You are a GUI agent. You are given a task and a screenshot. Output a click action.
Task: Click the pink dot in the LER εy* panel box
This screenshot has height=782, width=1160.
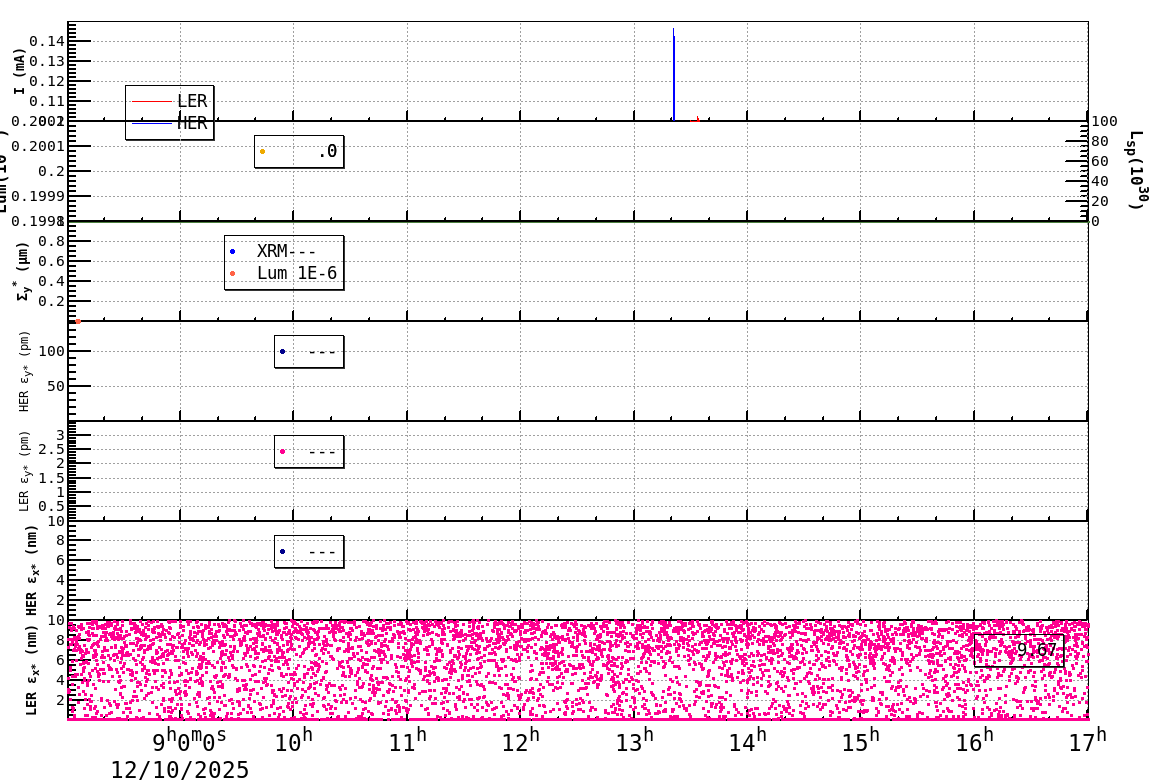pyautogui.click(x=283, y=450)
